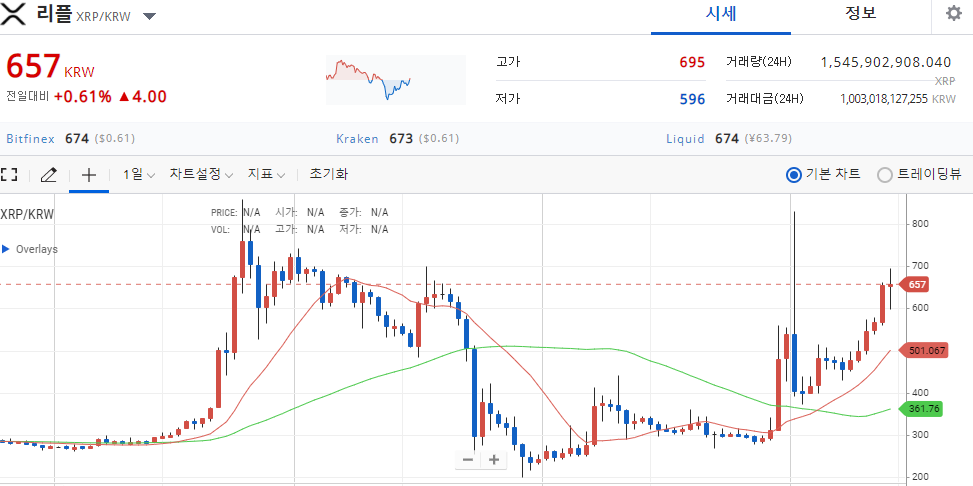The height and width of the screenshot is (486, 973).
Task: Click the 거래대금(24H) label
Action: click(x=764, y=99)
